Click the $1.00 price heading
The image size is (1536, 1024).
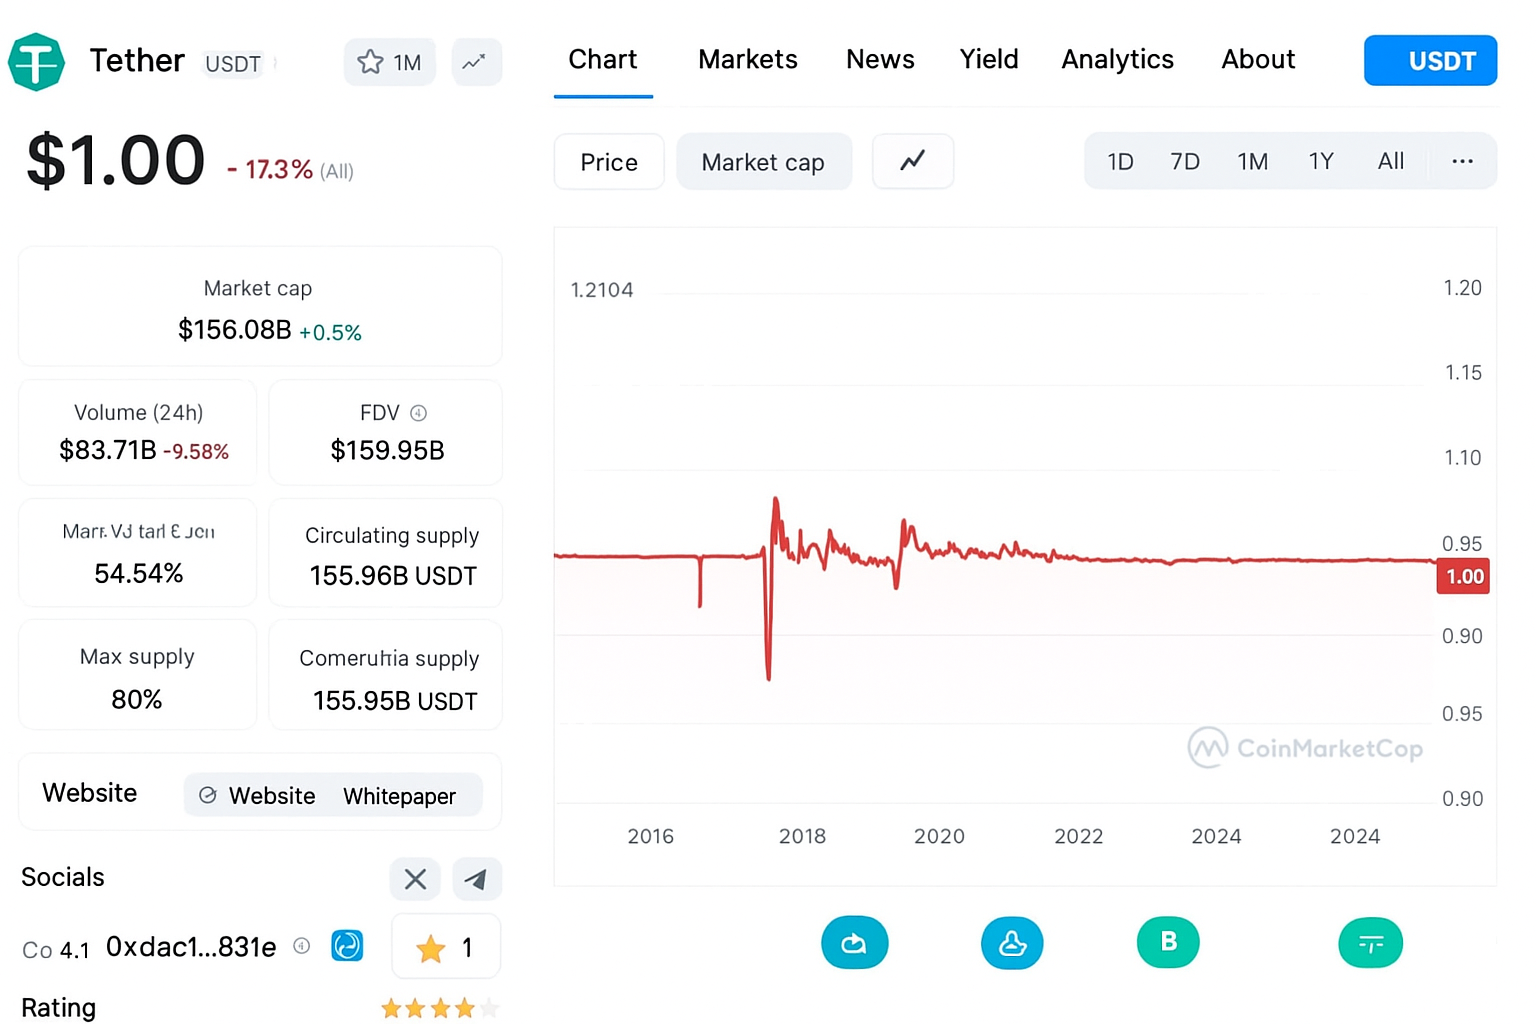116,160
